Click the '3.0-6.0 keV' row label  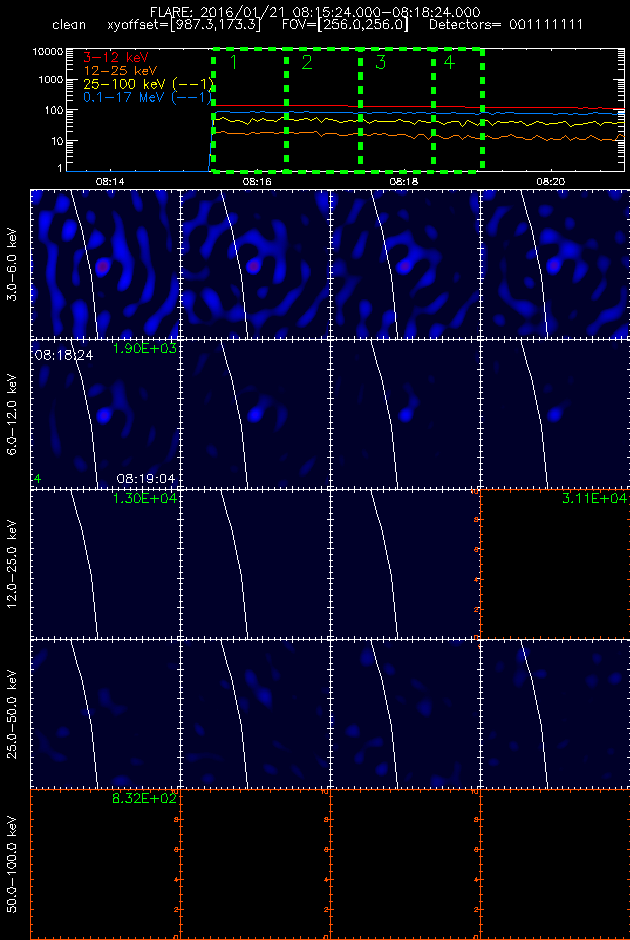click(x=13, y=264)
